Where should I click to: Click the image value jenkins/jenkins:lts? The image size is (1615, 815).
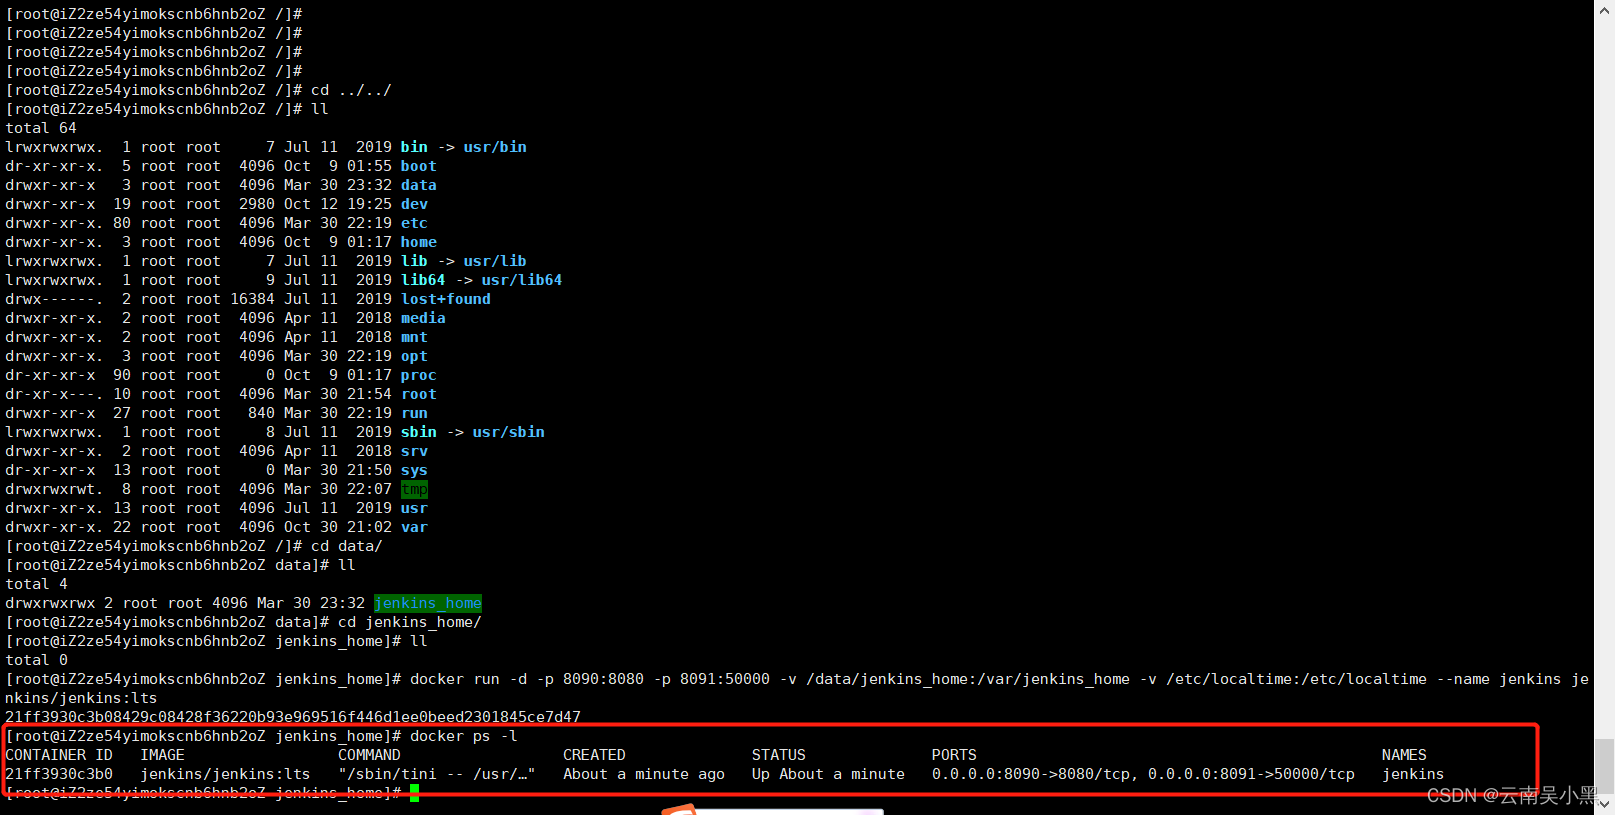click(x=225, y=774)
